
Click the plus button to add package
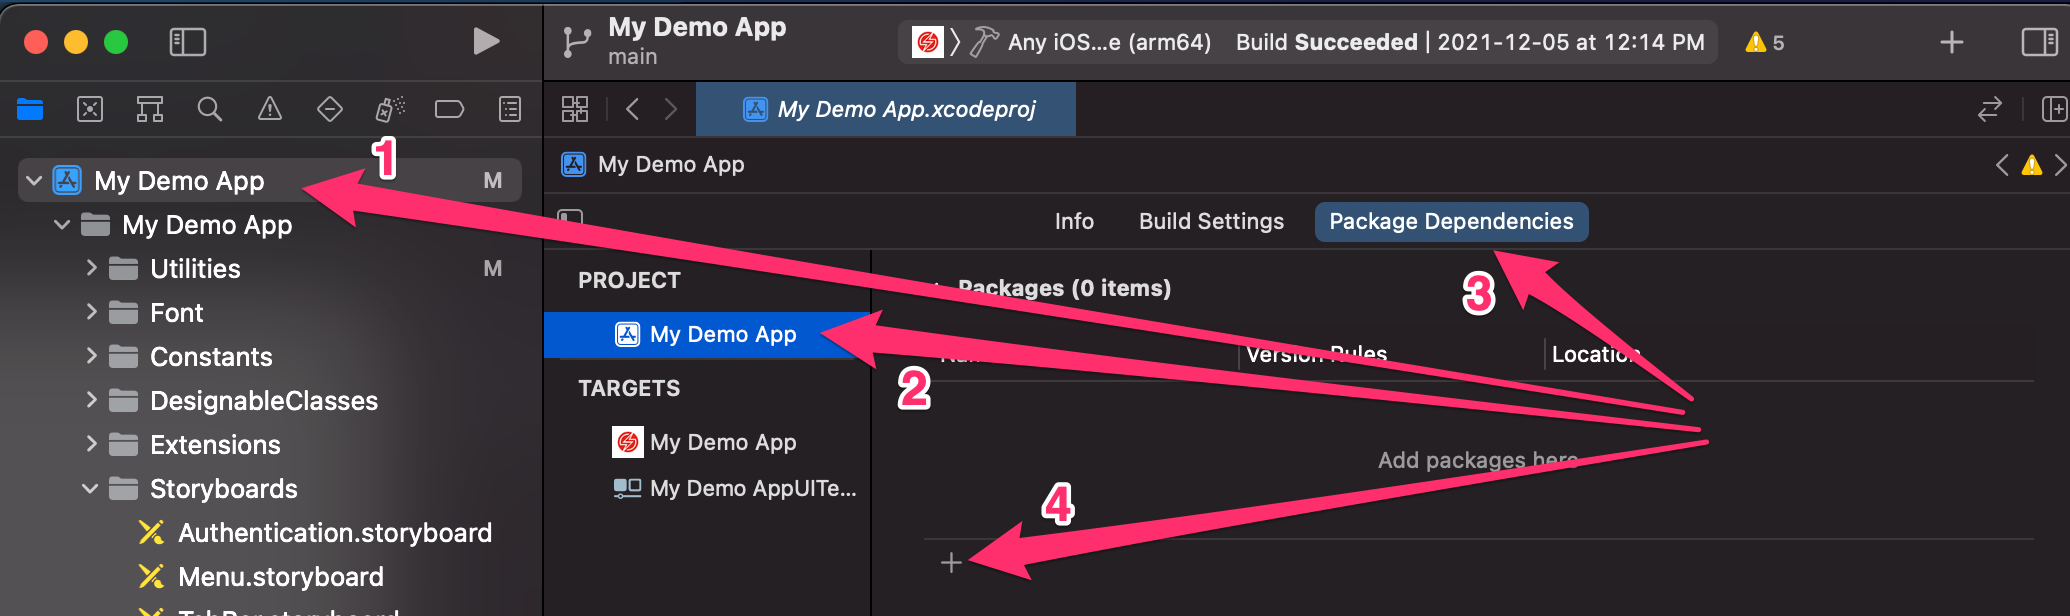tap(951, 563)
